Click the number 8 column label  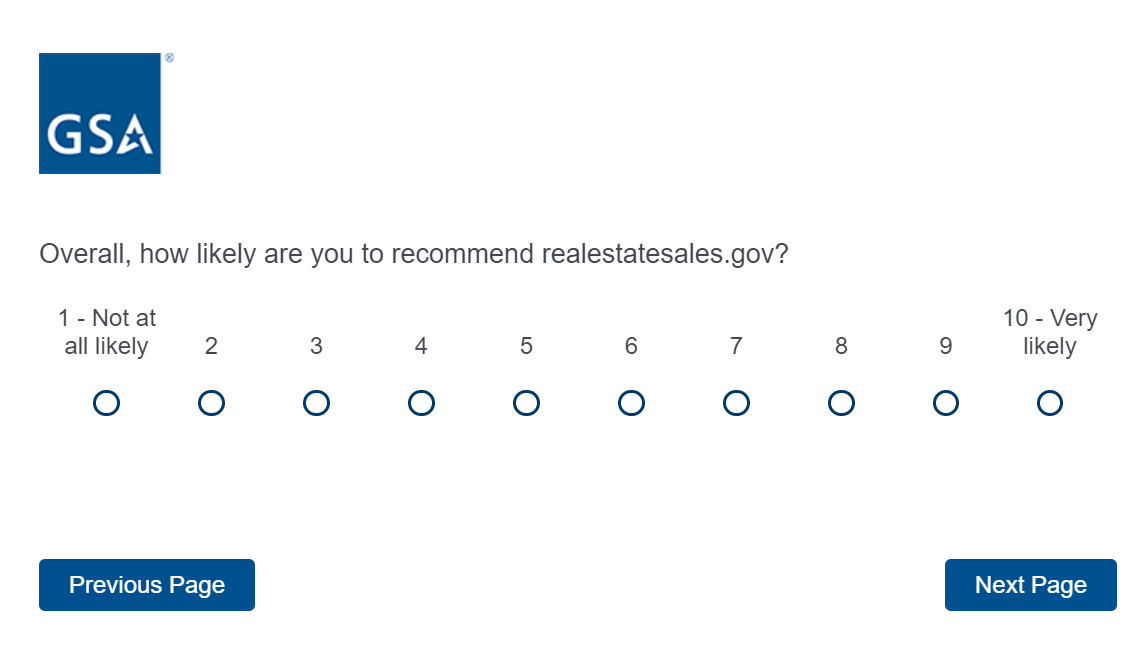[x=841, y=346]
